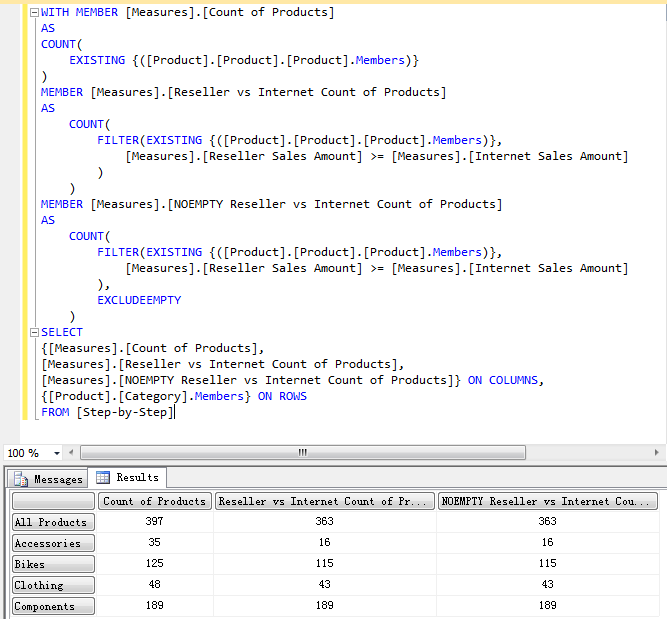Select the NOEMPTY Reseller vs Internet column header
667x619 pixels.
548,501
